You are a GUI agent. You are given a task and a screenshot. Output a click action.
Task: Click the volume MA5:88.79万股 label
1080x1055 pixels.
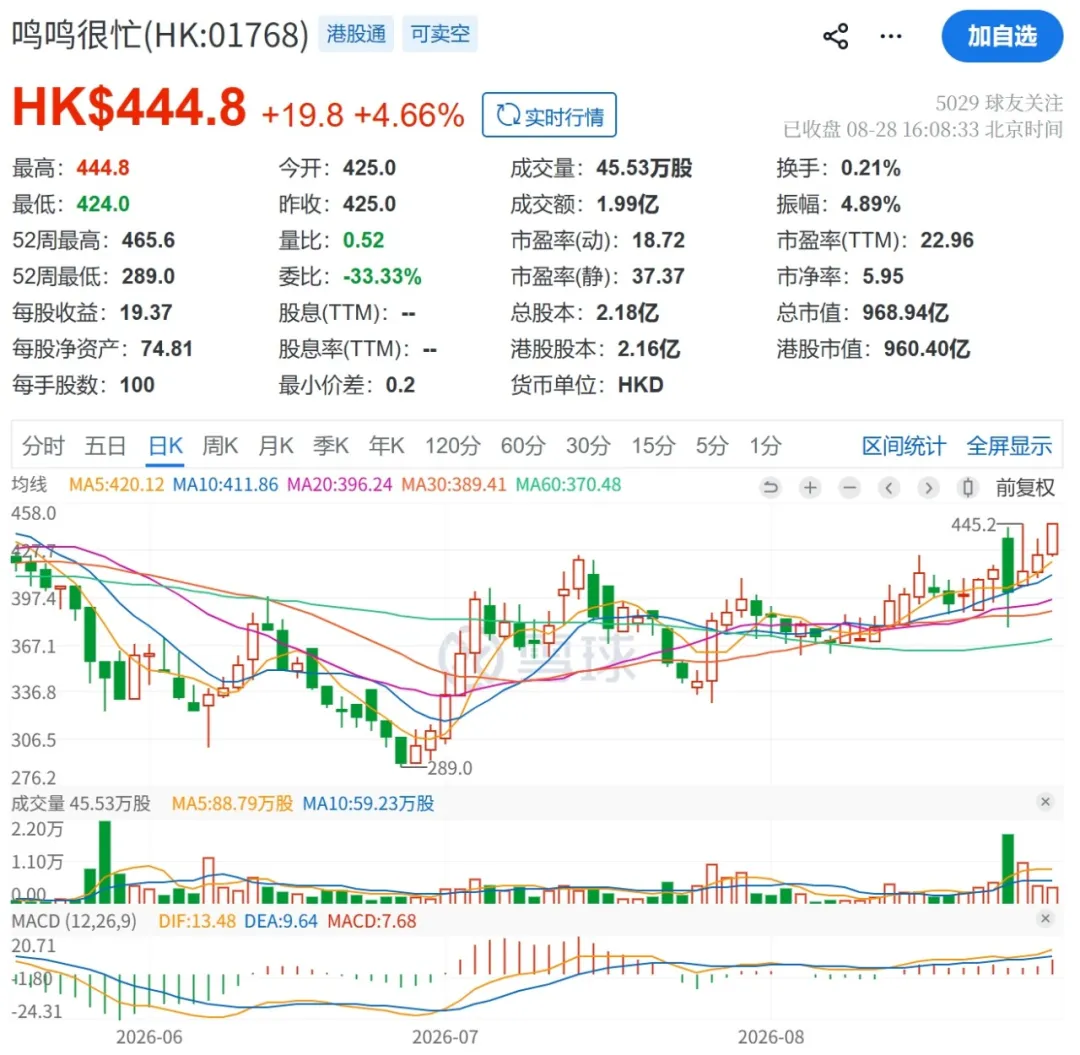232,804
